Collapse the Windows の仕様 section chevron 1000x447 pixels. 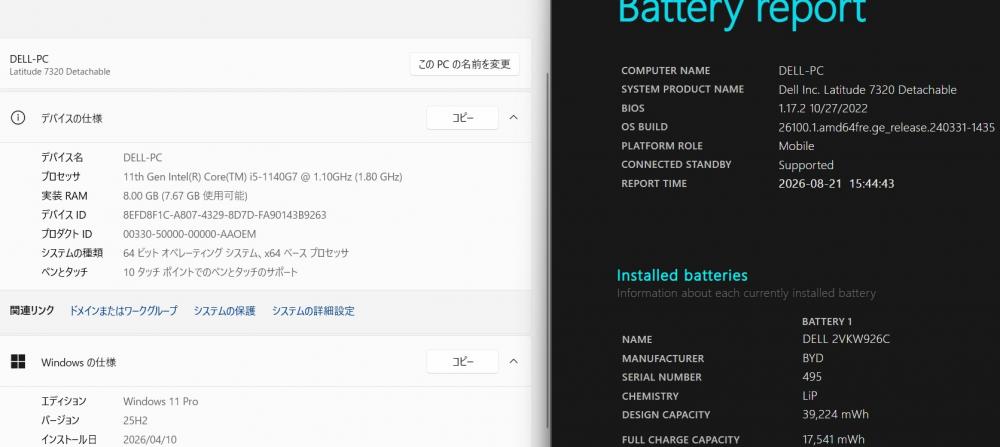[x=513, y=362]
